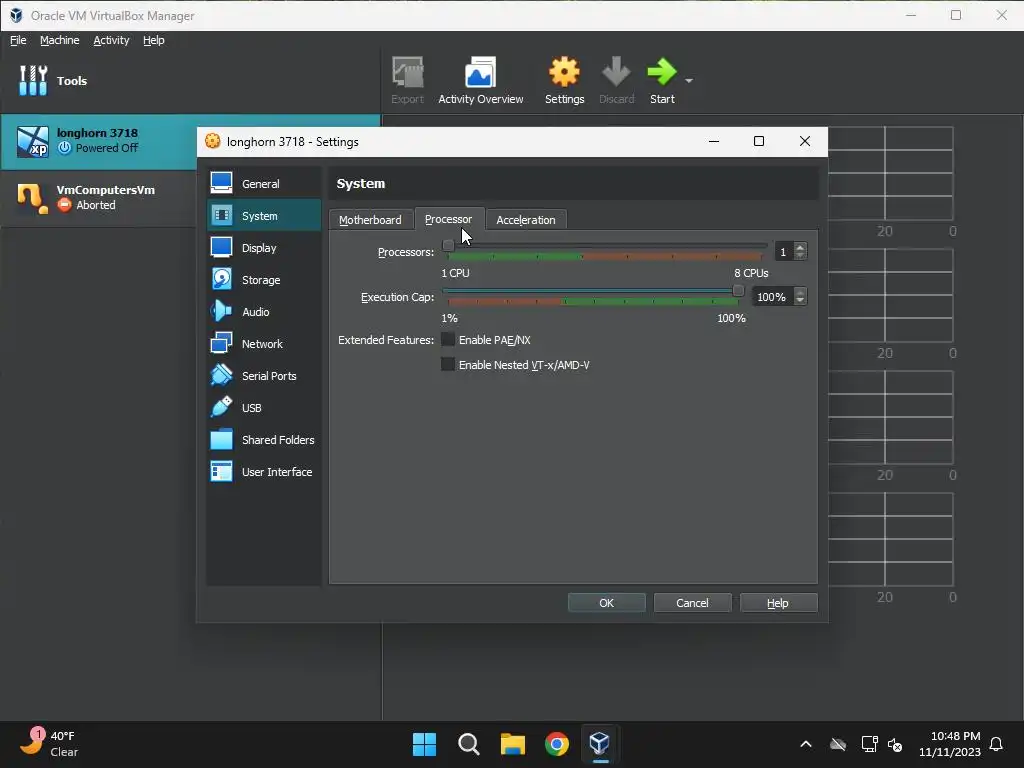The image size is (1024, 768).
Task: Open the Serial Ports settings category
Action: (264, 376)
